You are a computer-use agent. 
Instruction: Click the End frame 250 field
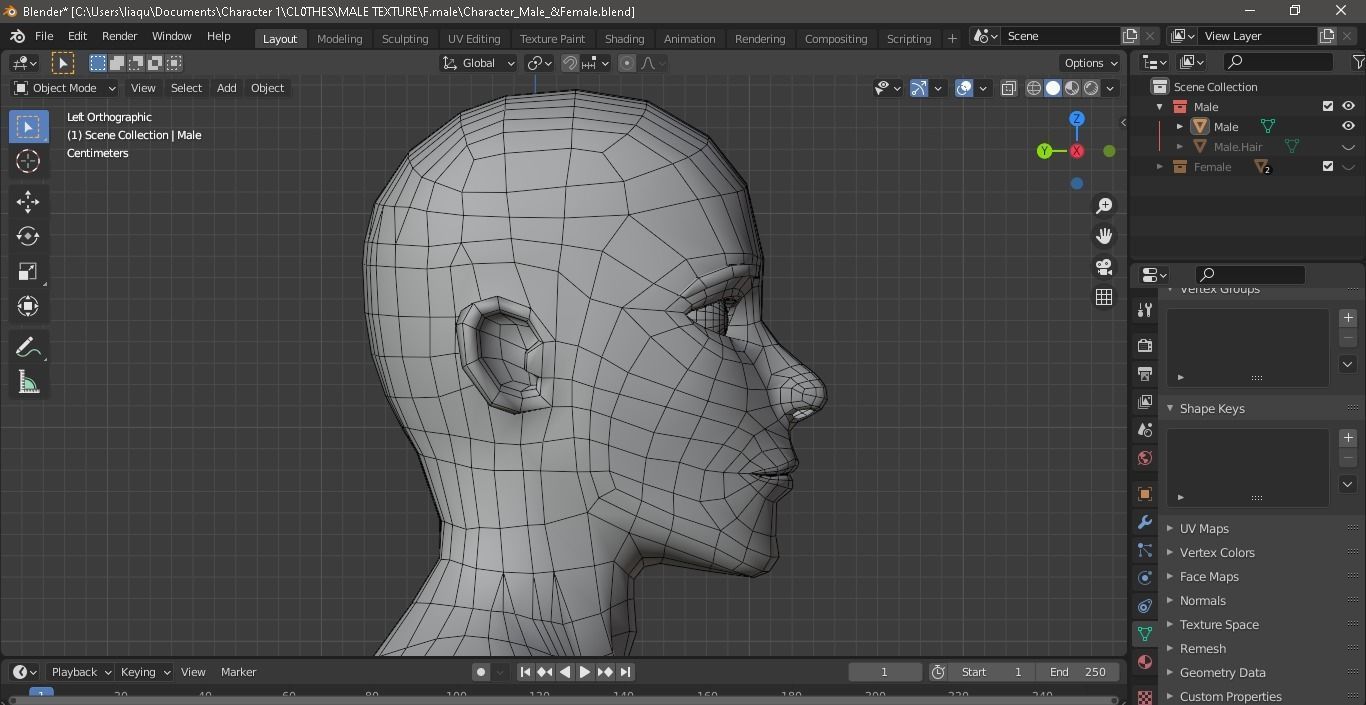coord(1077,672)
